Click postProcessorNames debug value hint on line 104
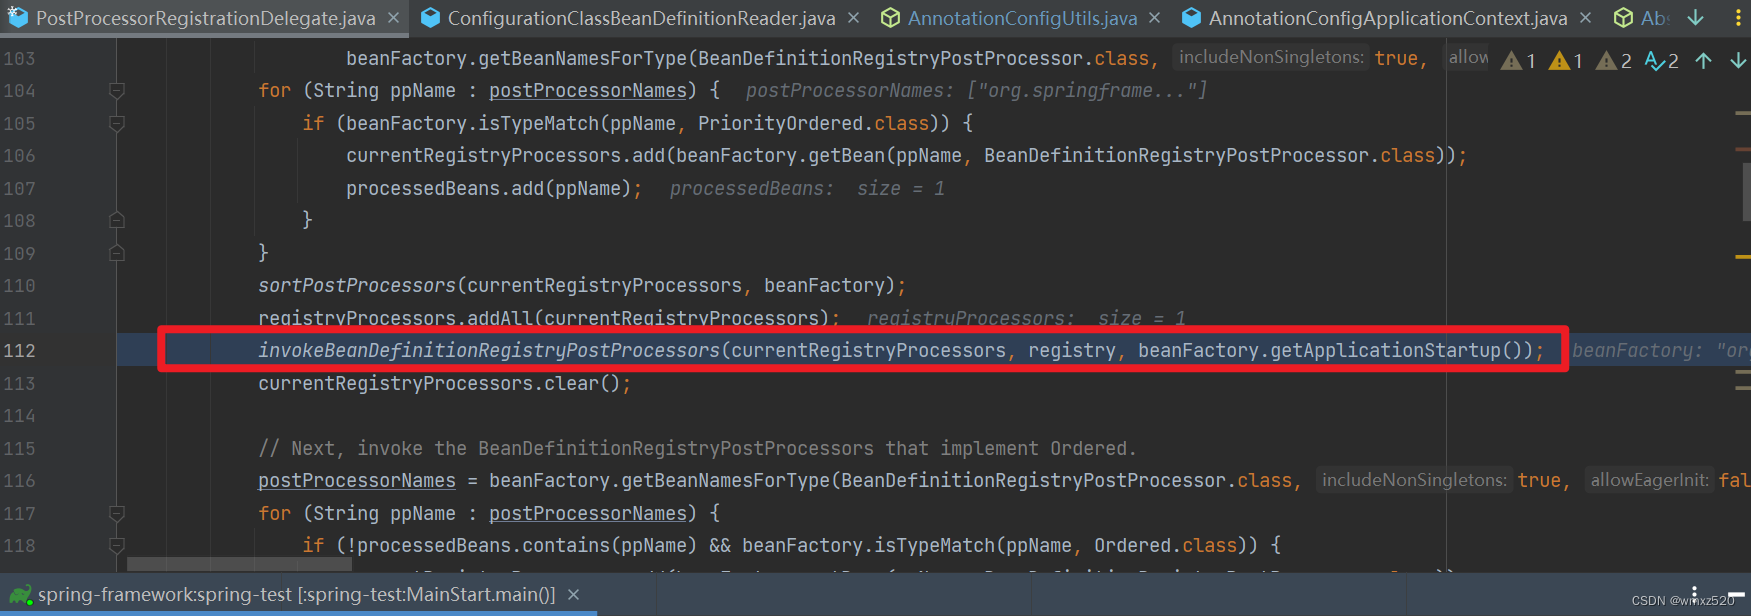Screen dimensions: 1751x616 [x=976, y=91]
